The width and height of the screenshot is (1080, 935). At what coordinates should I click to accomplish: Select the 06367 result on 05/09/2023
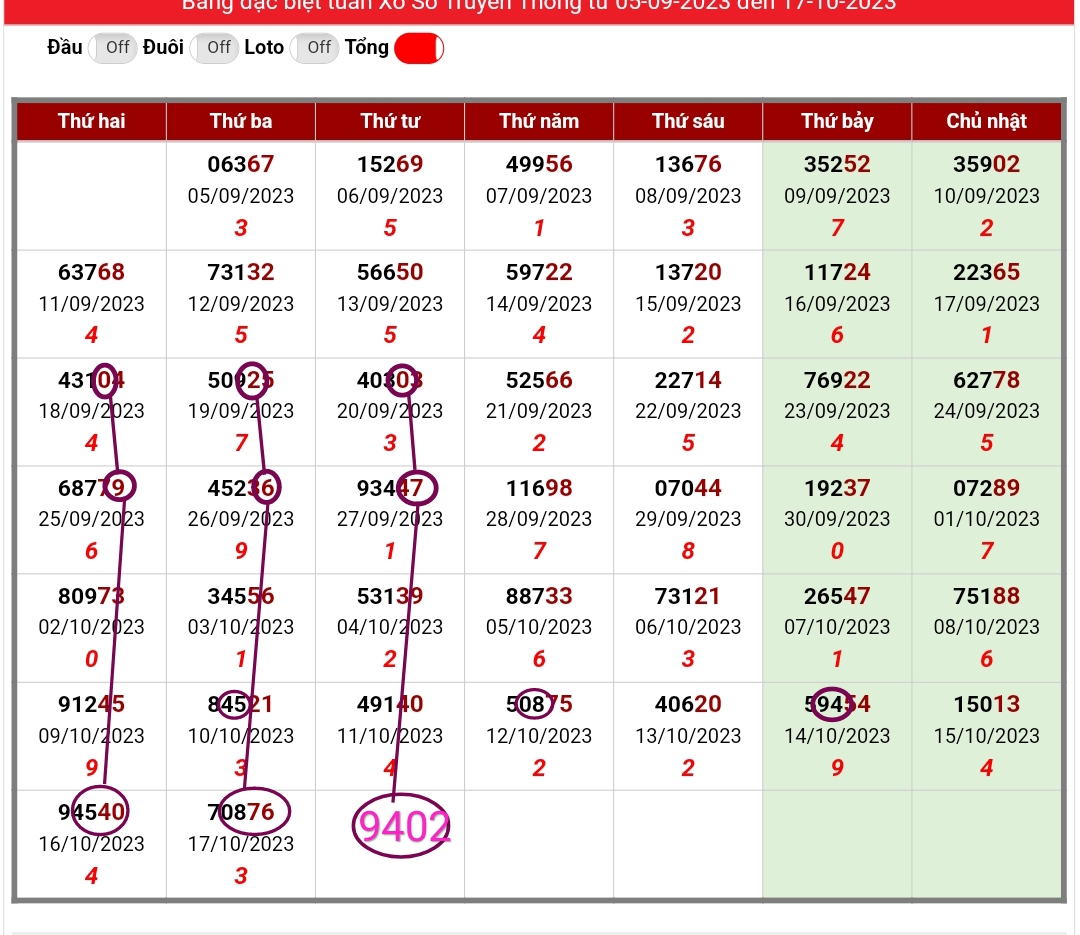[x=241, y=164]
